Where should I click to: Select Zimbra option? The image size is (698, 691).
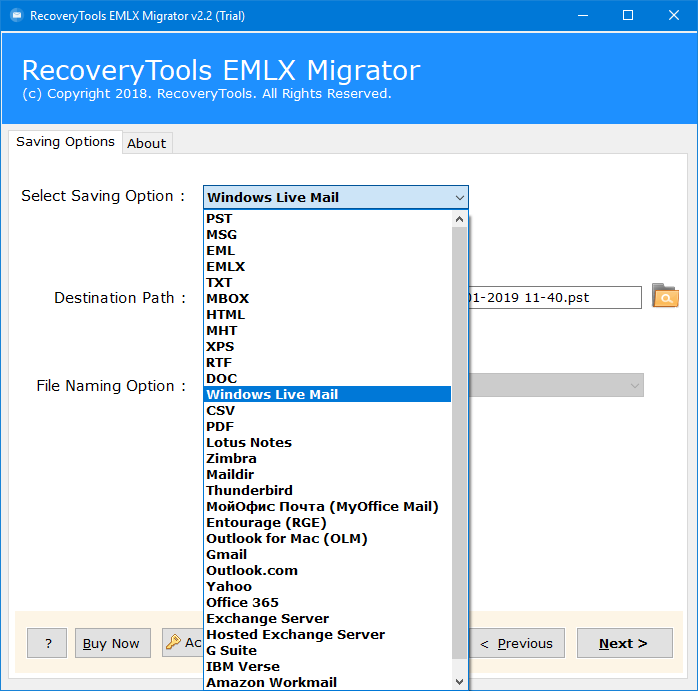327,459
